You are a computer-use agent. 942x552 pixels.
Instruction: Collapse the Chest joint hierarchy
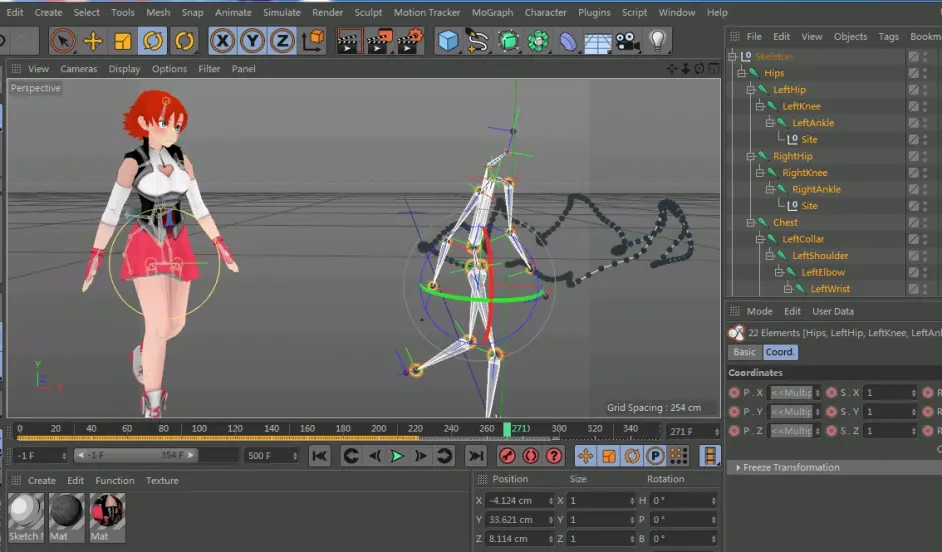pos(751,222)
